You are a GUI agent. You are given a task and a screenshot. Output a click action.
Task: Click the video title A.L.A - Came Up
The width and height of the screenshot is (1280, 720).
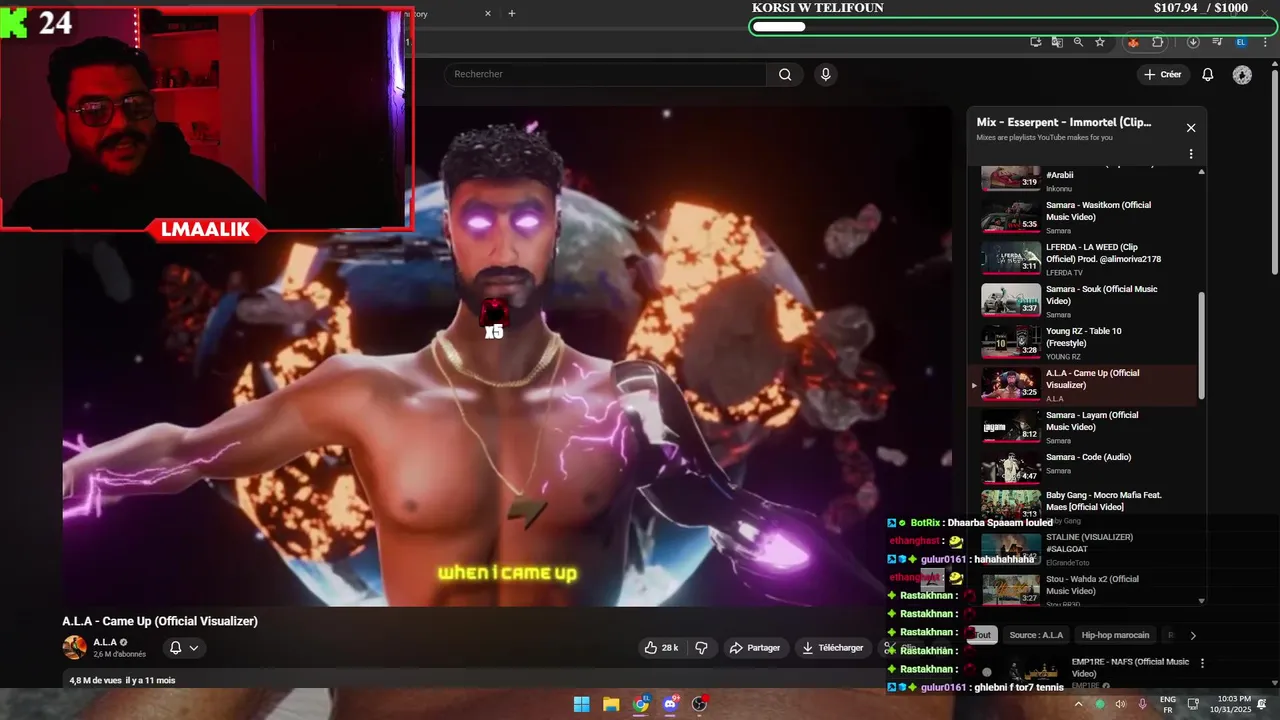coord(160,621)
